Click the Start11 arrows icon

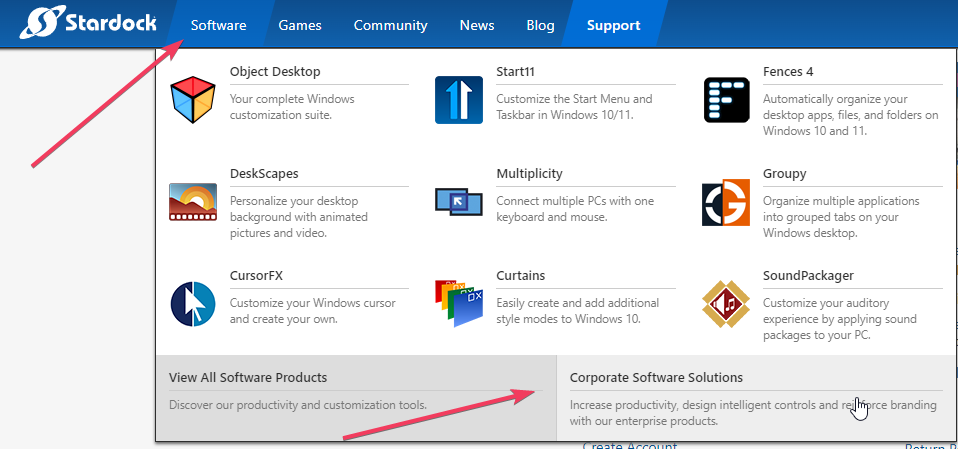click(459, 100)
